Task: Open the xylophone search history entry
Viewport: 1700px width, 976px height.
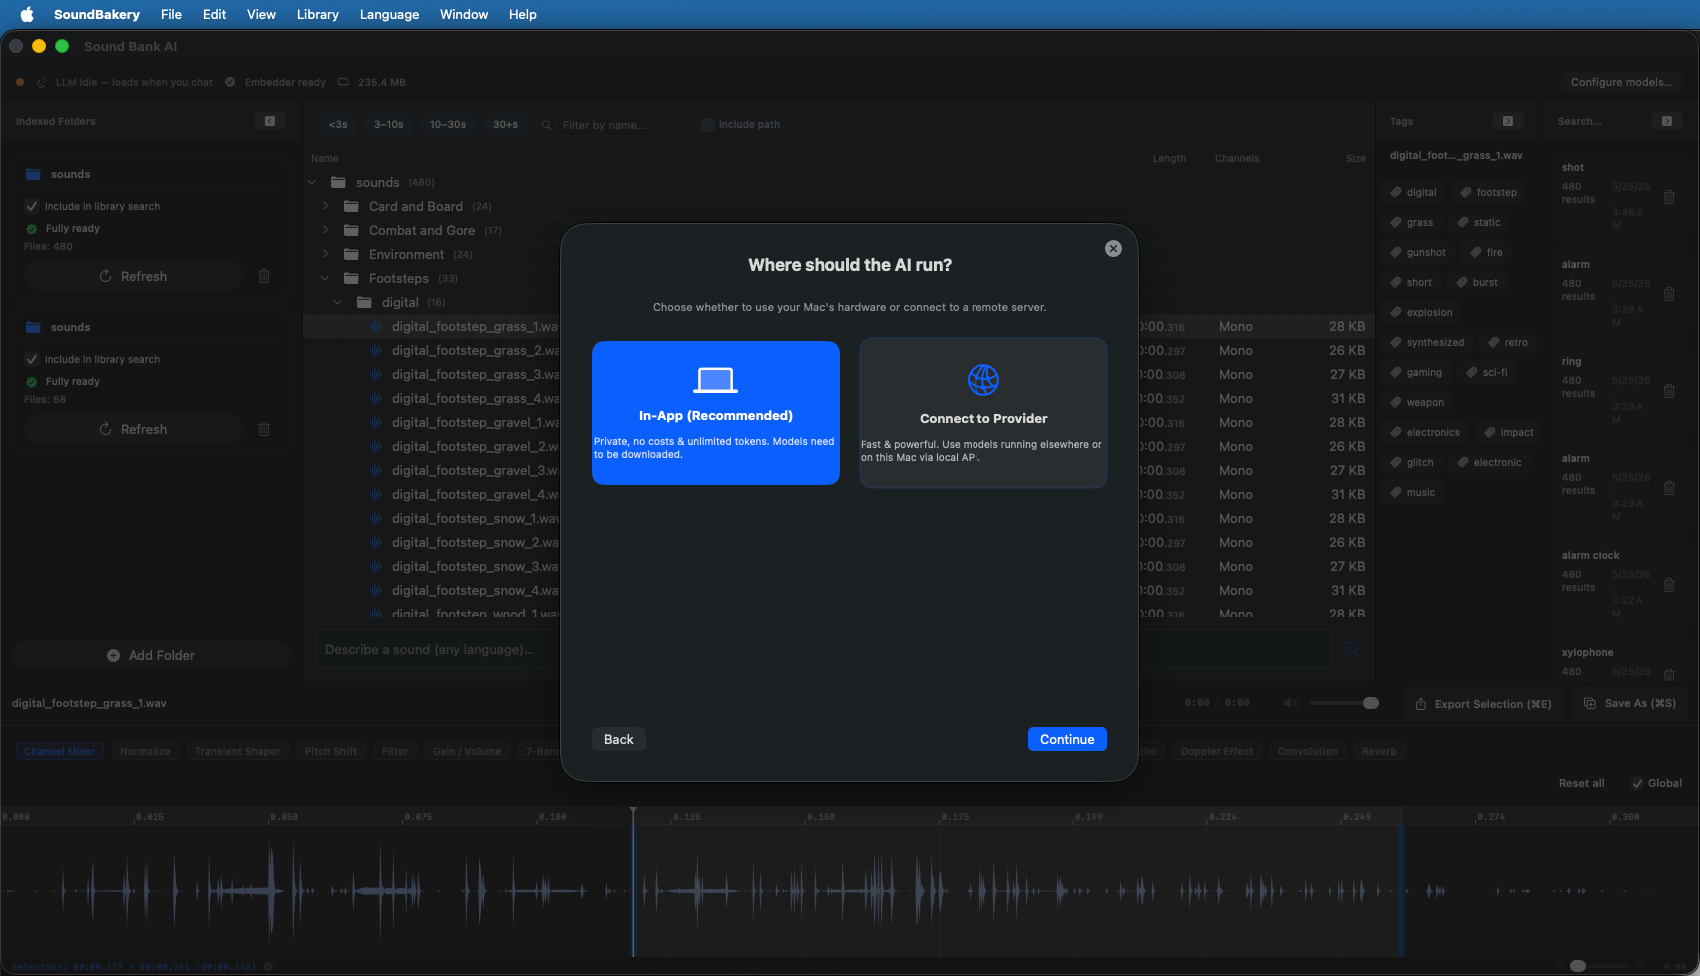Action: click(1587, 652)
